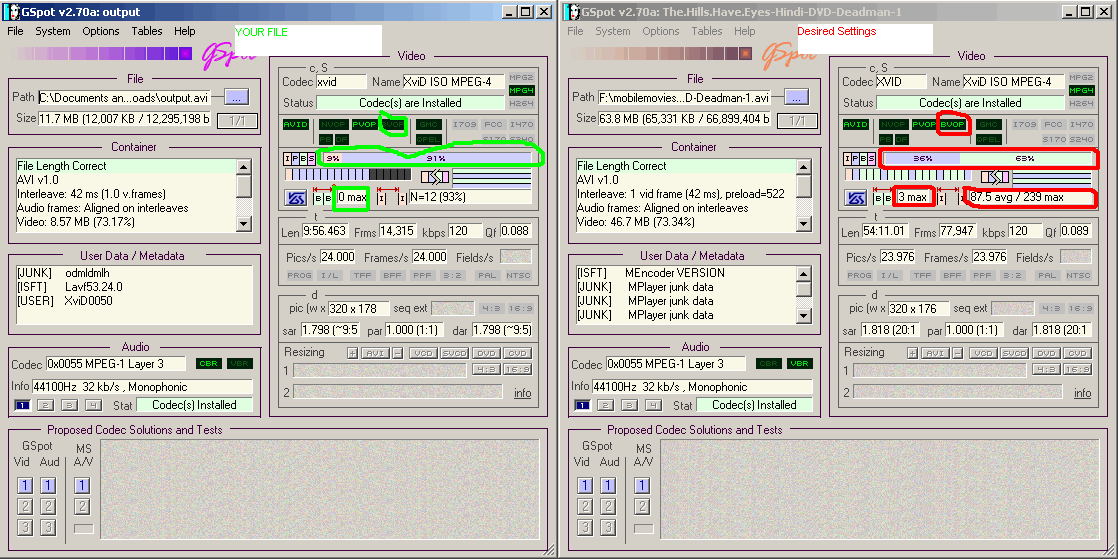Click the MPG4 indicator in output window
Image resolution: width=1118 pixels, height=559 pixels.
pyautogui.click(x=521, y=91)
